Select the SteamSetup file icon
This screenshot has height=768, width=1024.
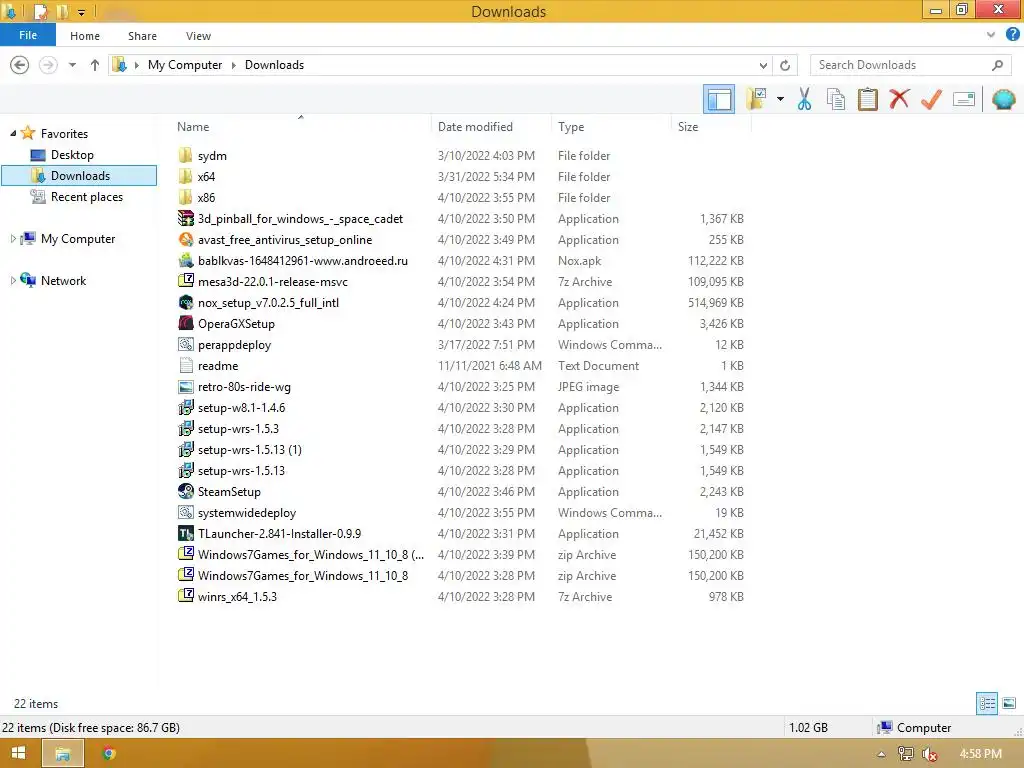186,491
